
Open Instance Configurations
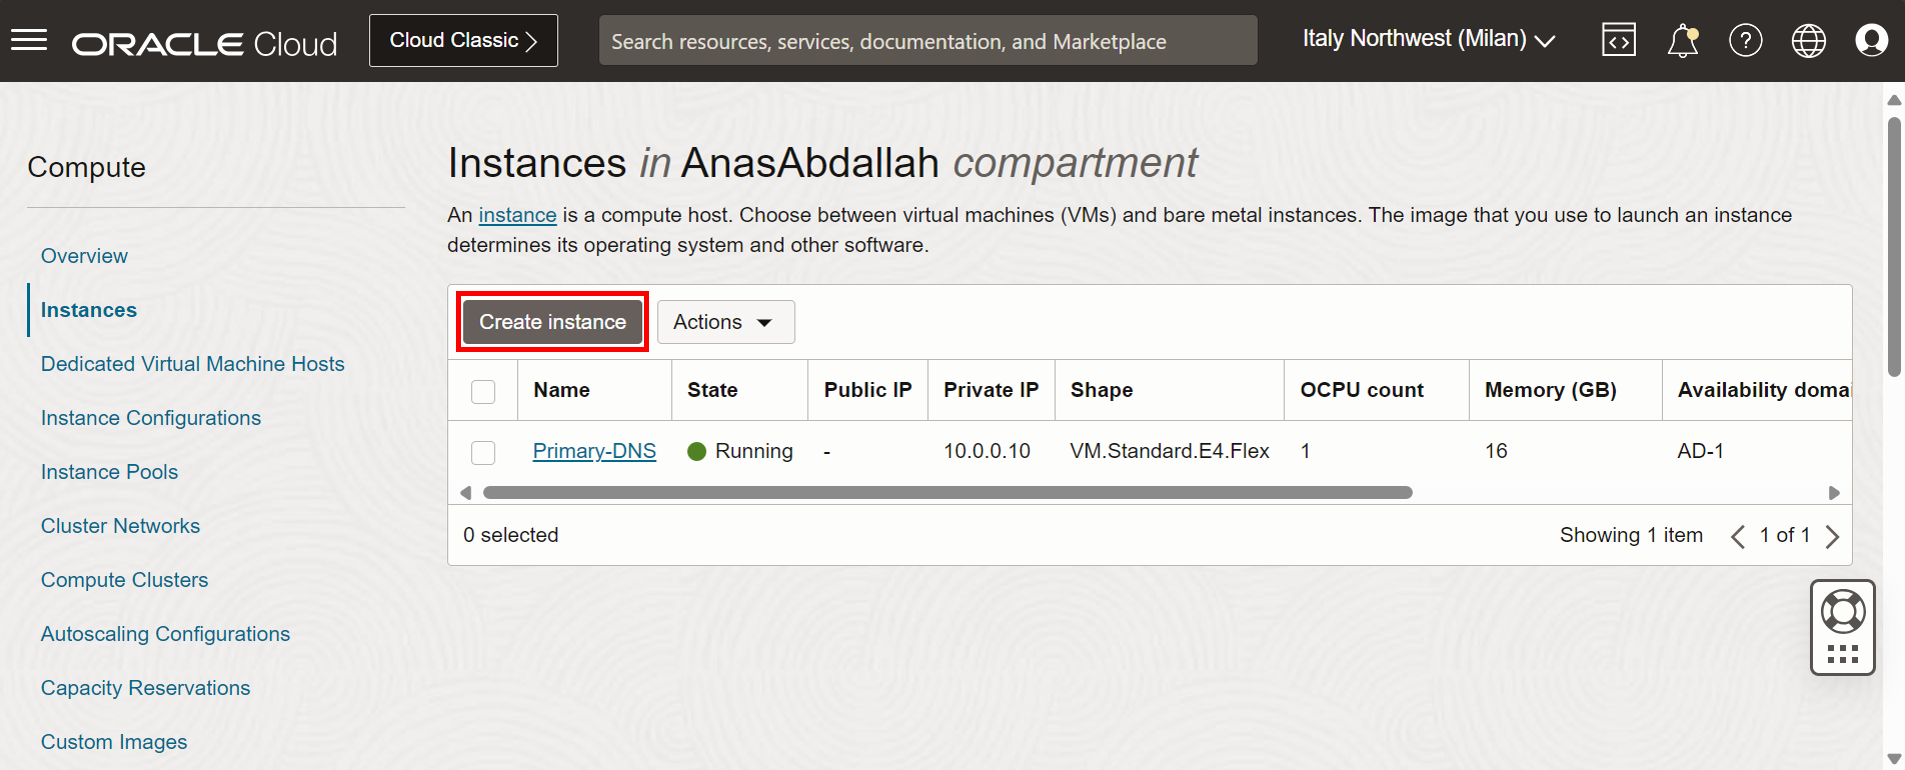point(151,418)
